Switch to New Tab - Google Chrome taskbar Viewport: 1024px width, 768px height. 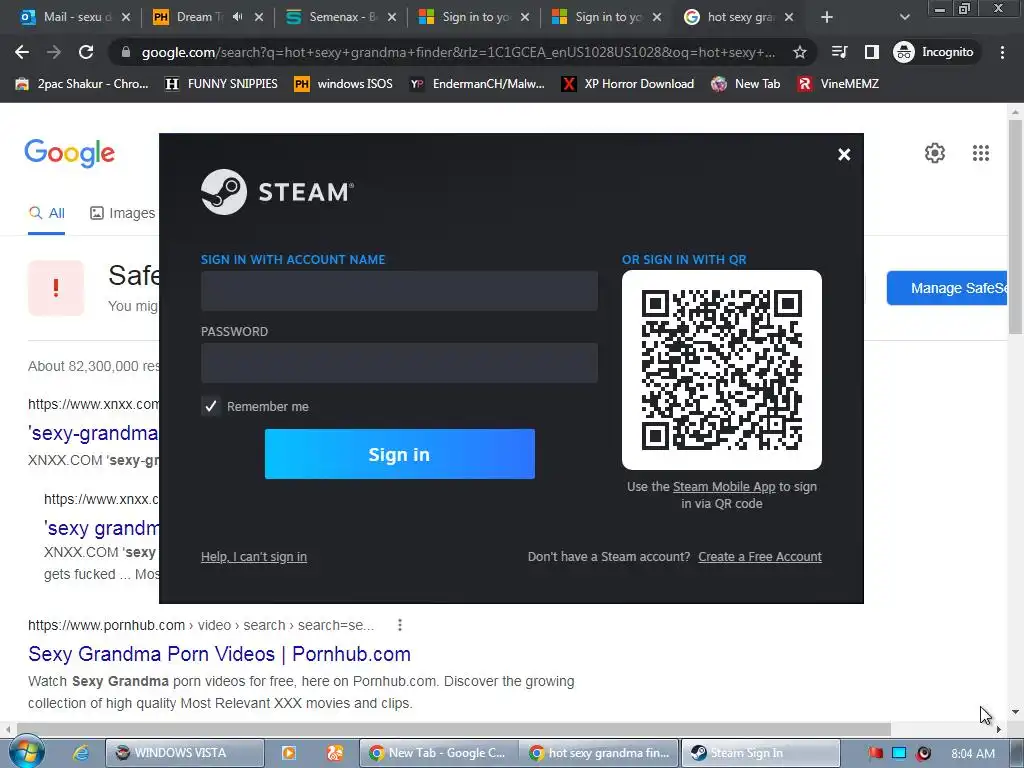click(x=439, y=753)
